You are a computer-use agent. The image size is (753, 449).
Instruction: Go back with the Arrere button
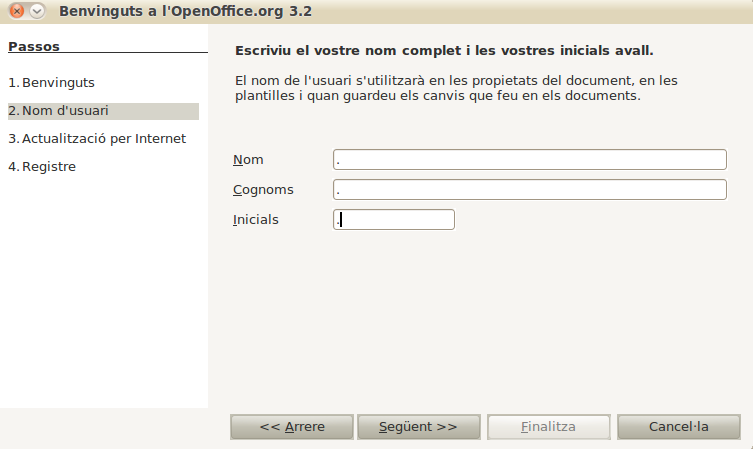[292, 427]
